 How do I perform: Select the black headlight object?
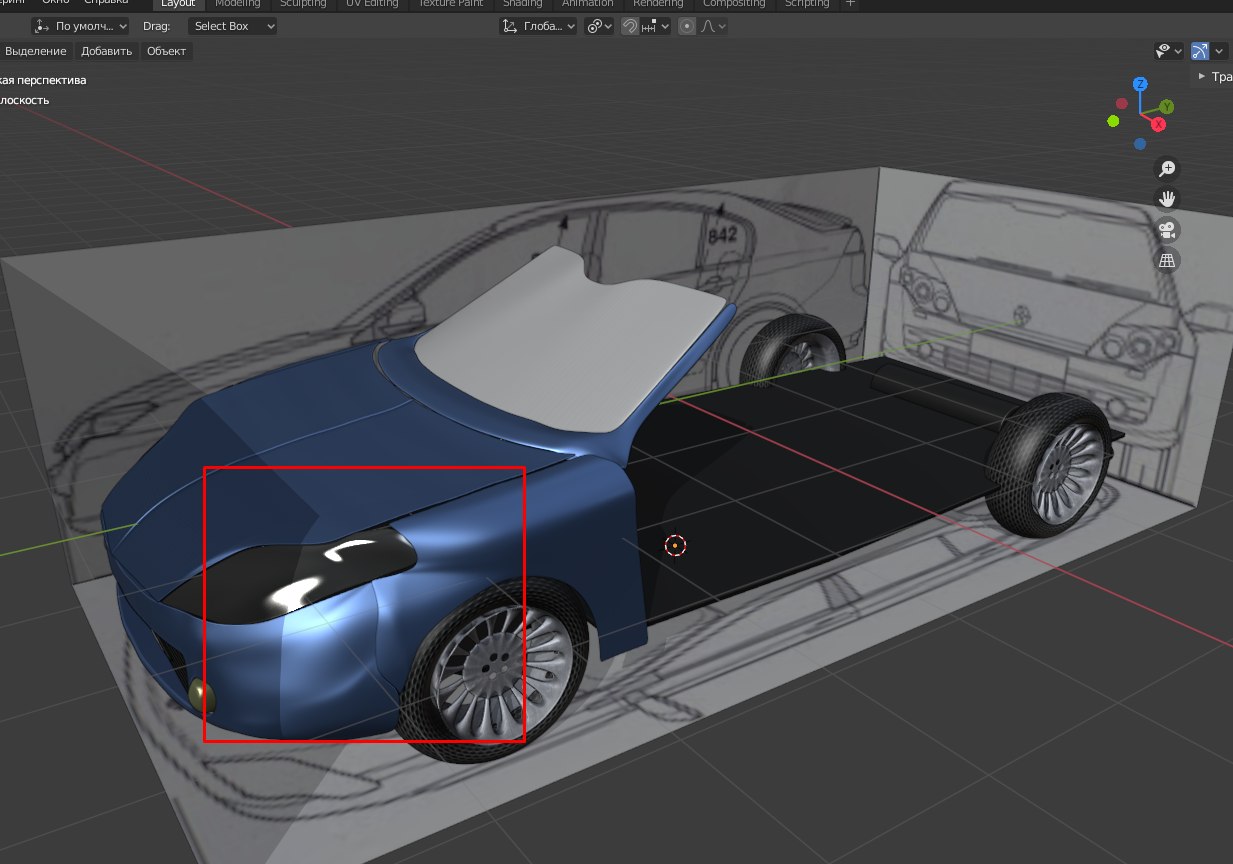click(x=290, y=575)
